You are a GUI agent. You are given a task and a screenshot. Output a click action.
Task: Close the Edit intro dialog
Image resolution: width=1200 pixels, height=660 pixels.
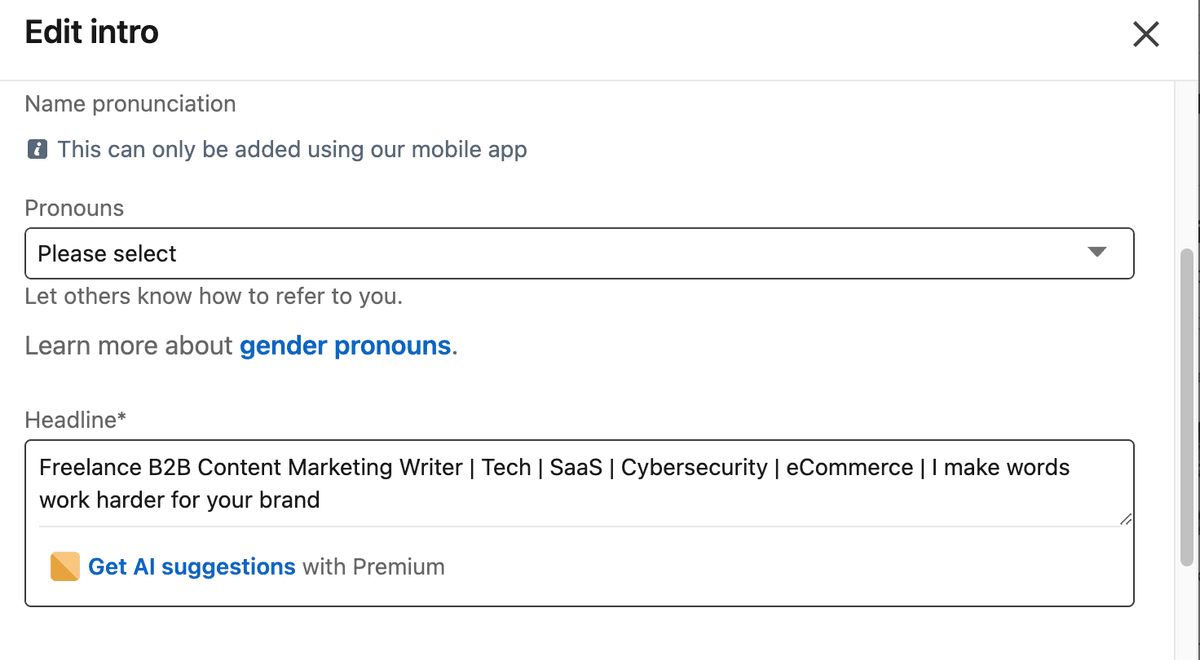click(x=1145, y=34)
